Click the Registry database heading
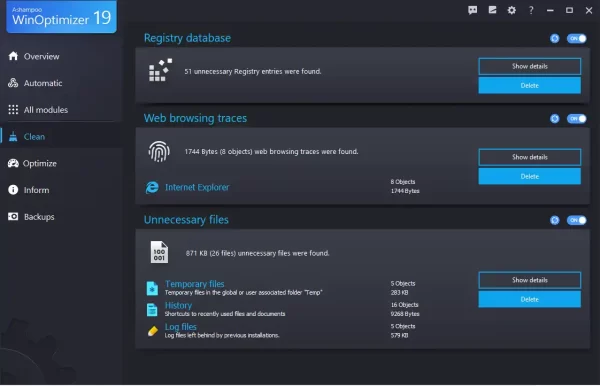The height and width of the screenshot is (386, 600). pyautogui.click(x=187, y=38)
